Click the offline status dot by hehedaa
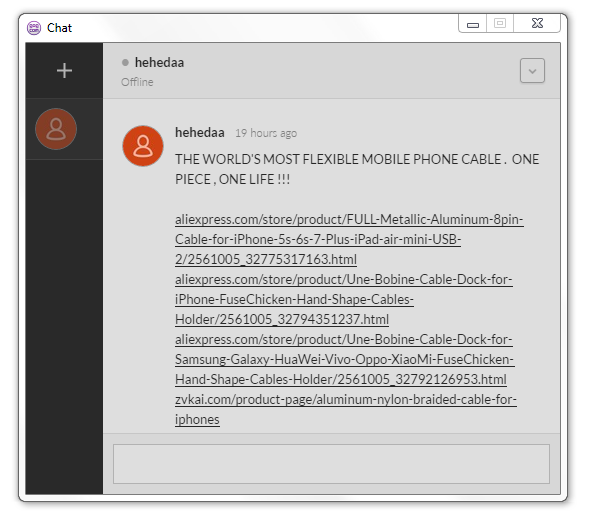Image resolution: width=590 pixels, height=521 pixels. click(x=125, y=62)
